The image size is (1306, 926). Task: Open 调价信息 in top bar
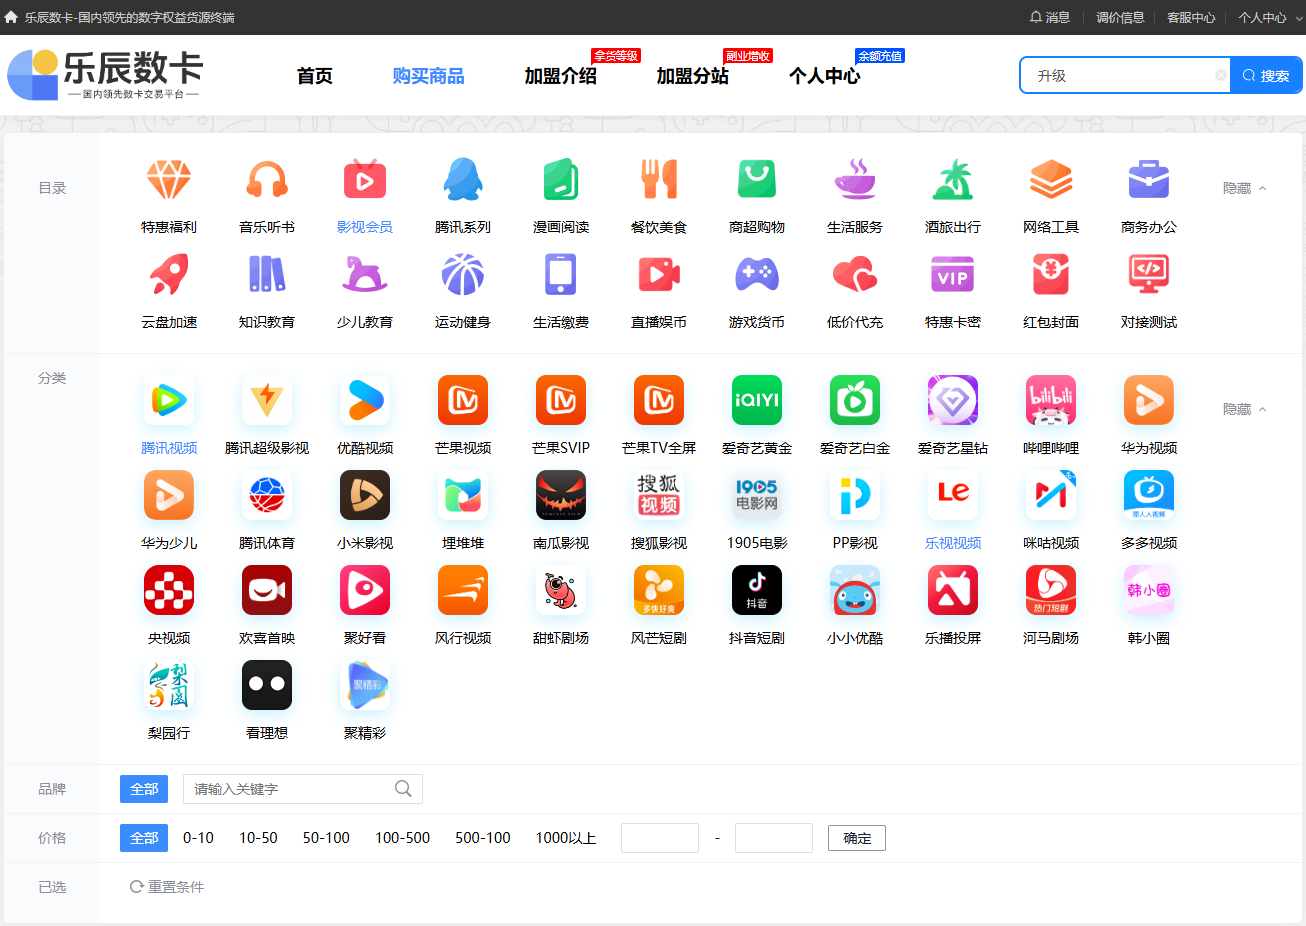(x=1120, y=17)
